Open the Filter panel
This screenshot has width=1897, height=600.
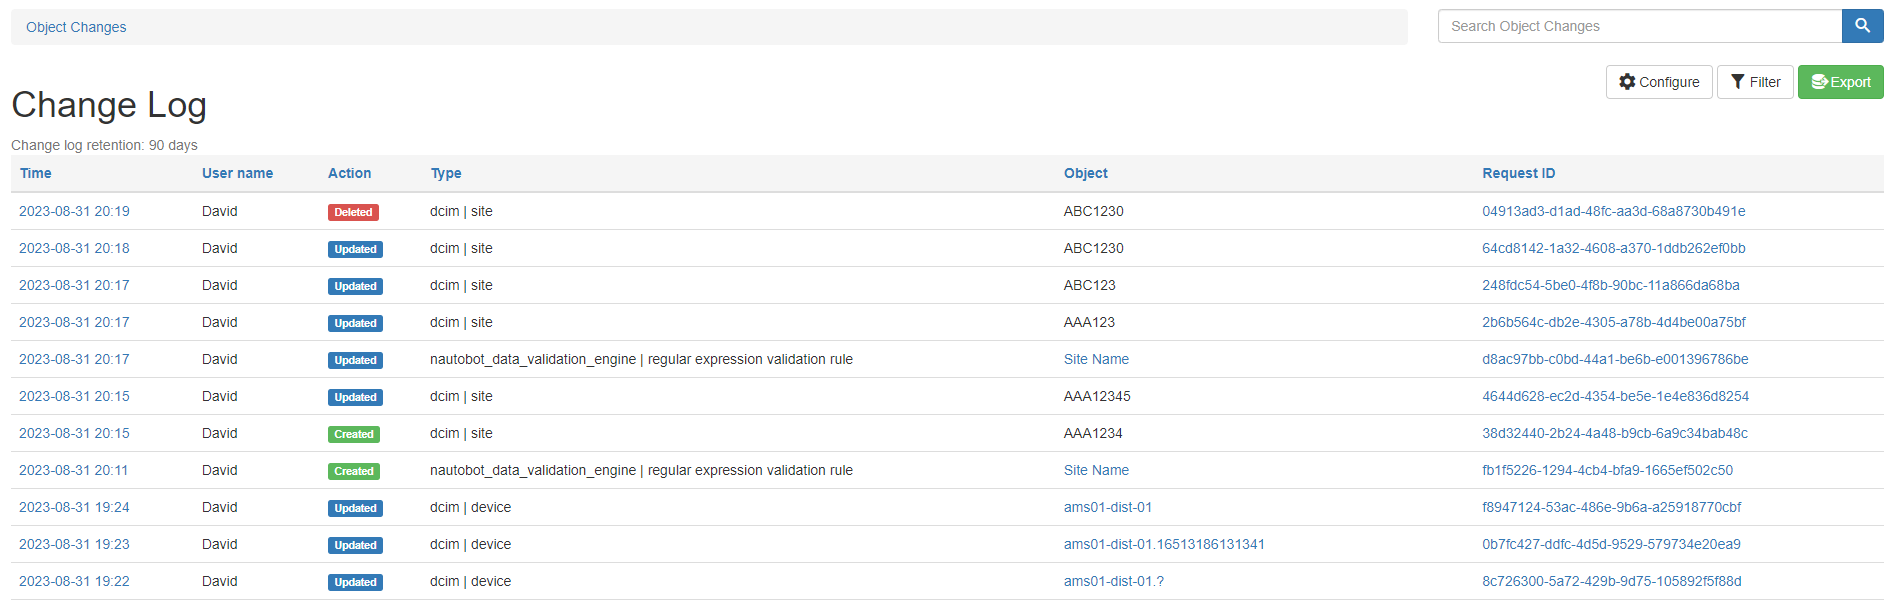pyautogui.click(x=1754, y=82)
